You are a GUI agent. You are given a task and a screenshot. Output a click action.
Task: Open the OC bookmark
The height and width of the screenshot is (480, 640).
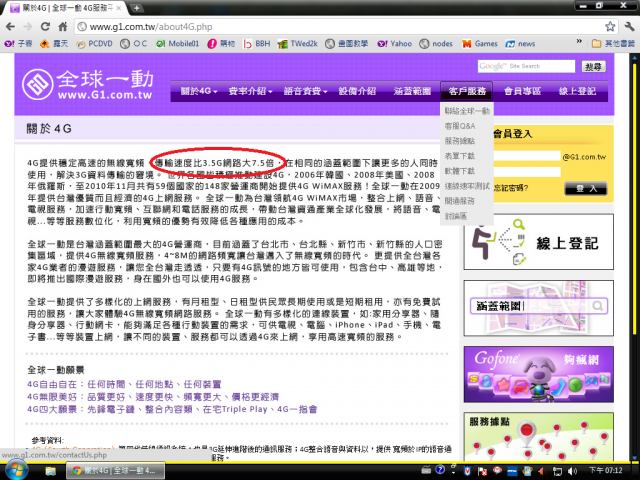[134, 44]
